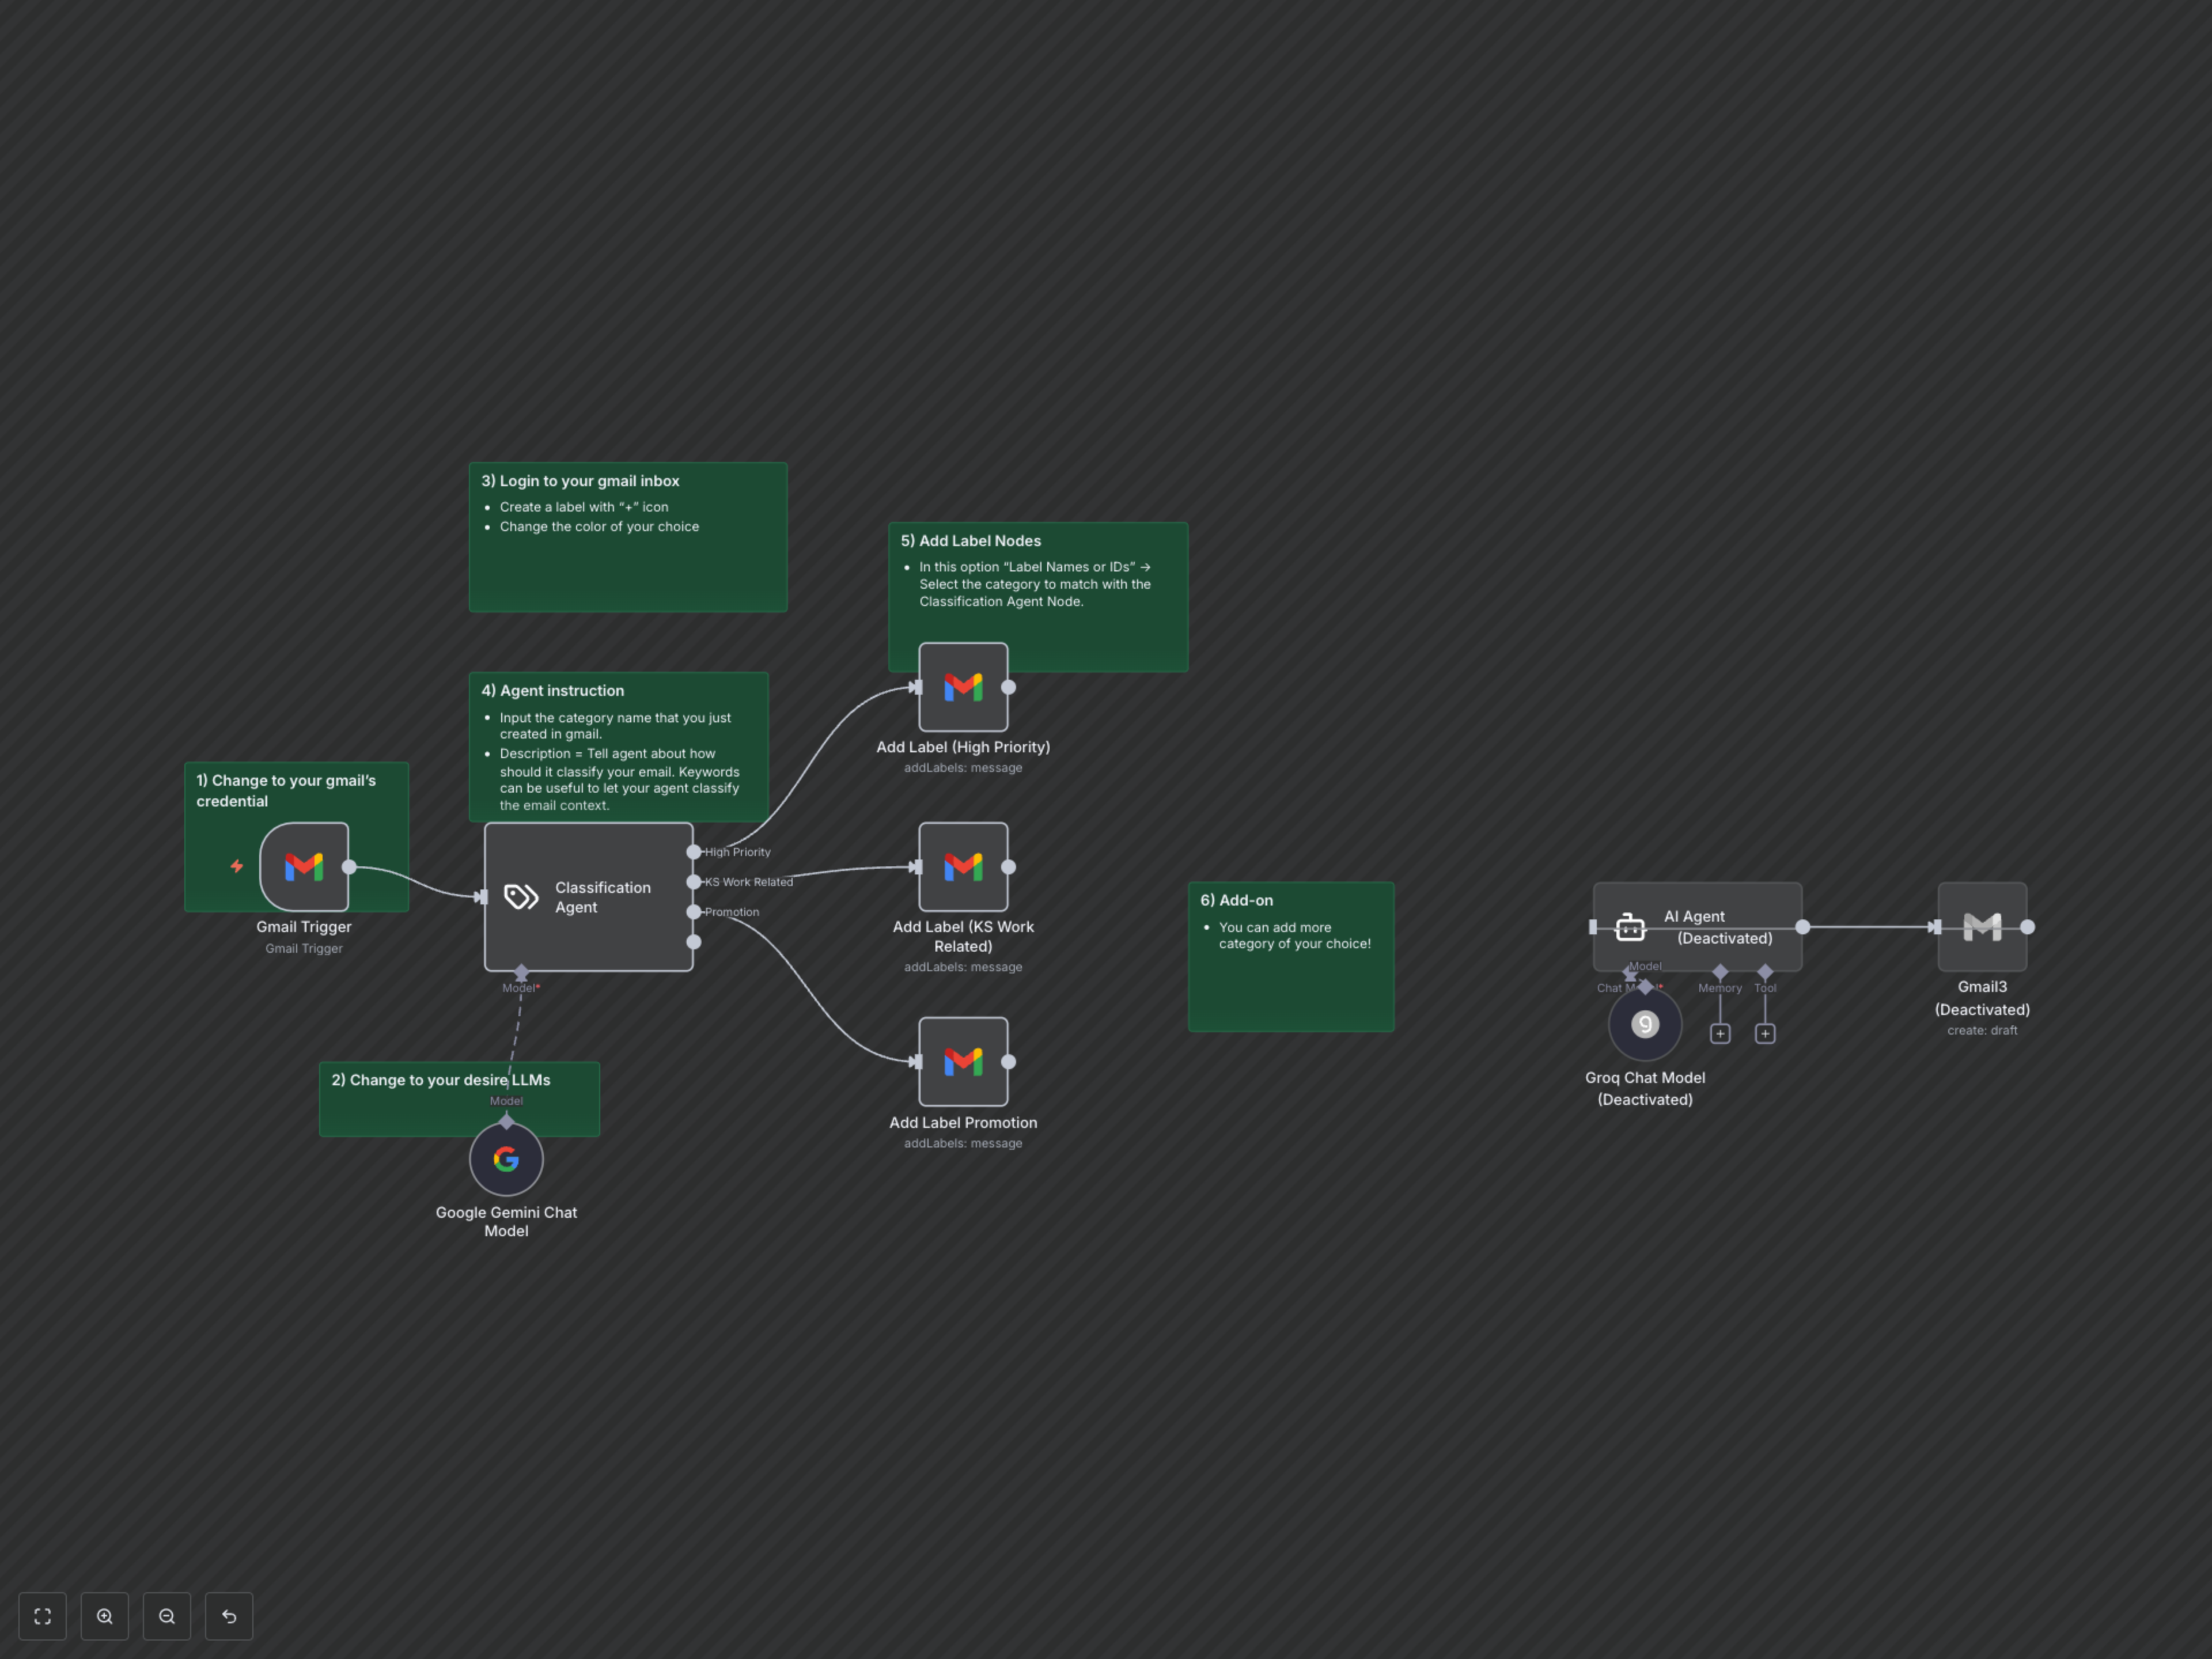This screenshot has height=1659, width=2212.
Task: Open the Classification Agent node
Action: pos(588,897)
